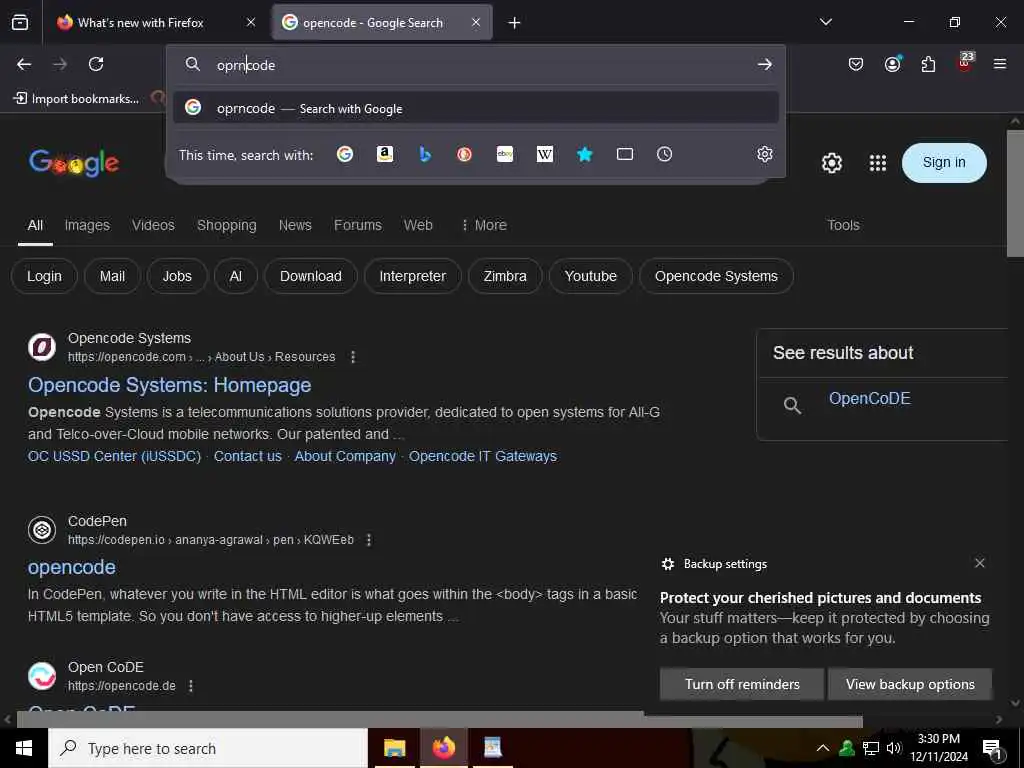Open Save to Pocket icon

pyautogui.click(x=856, y=64)
